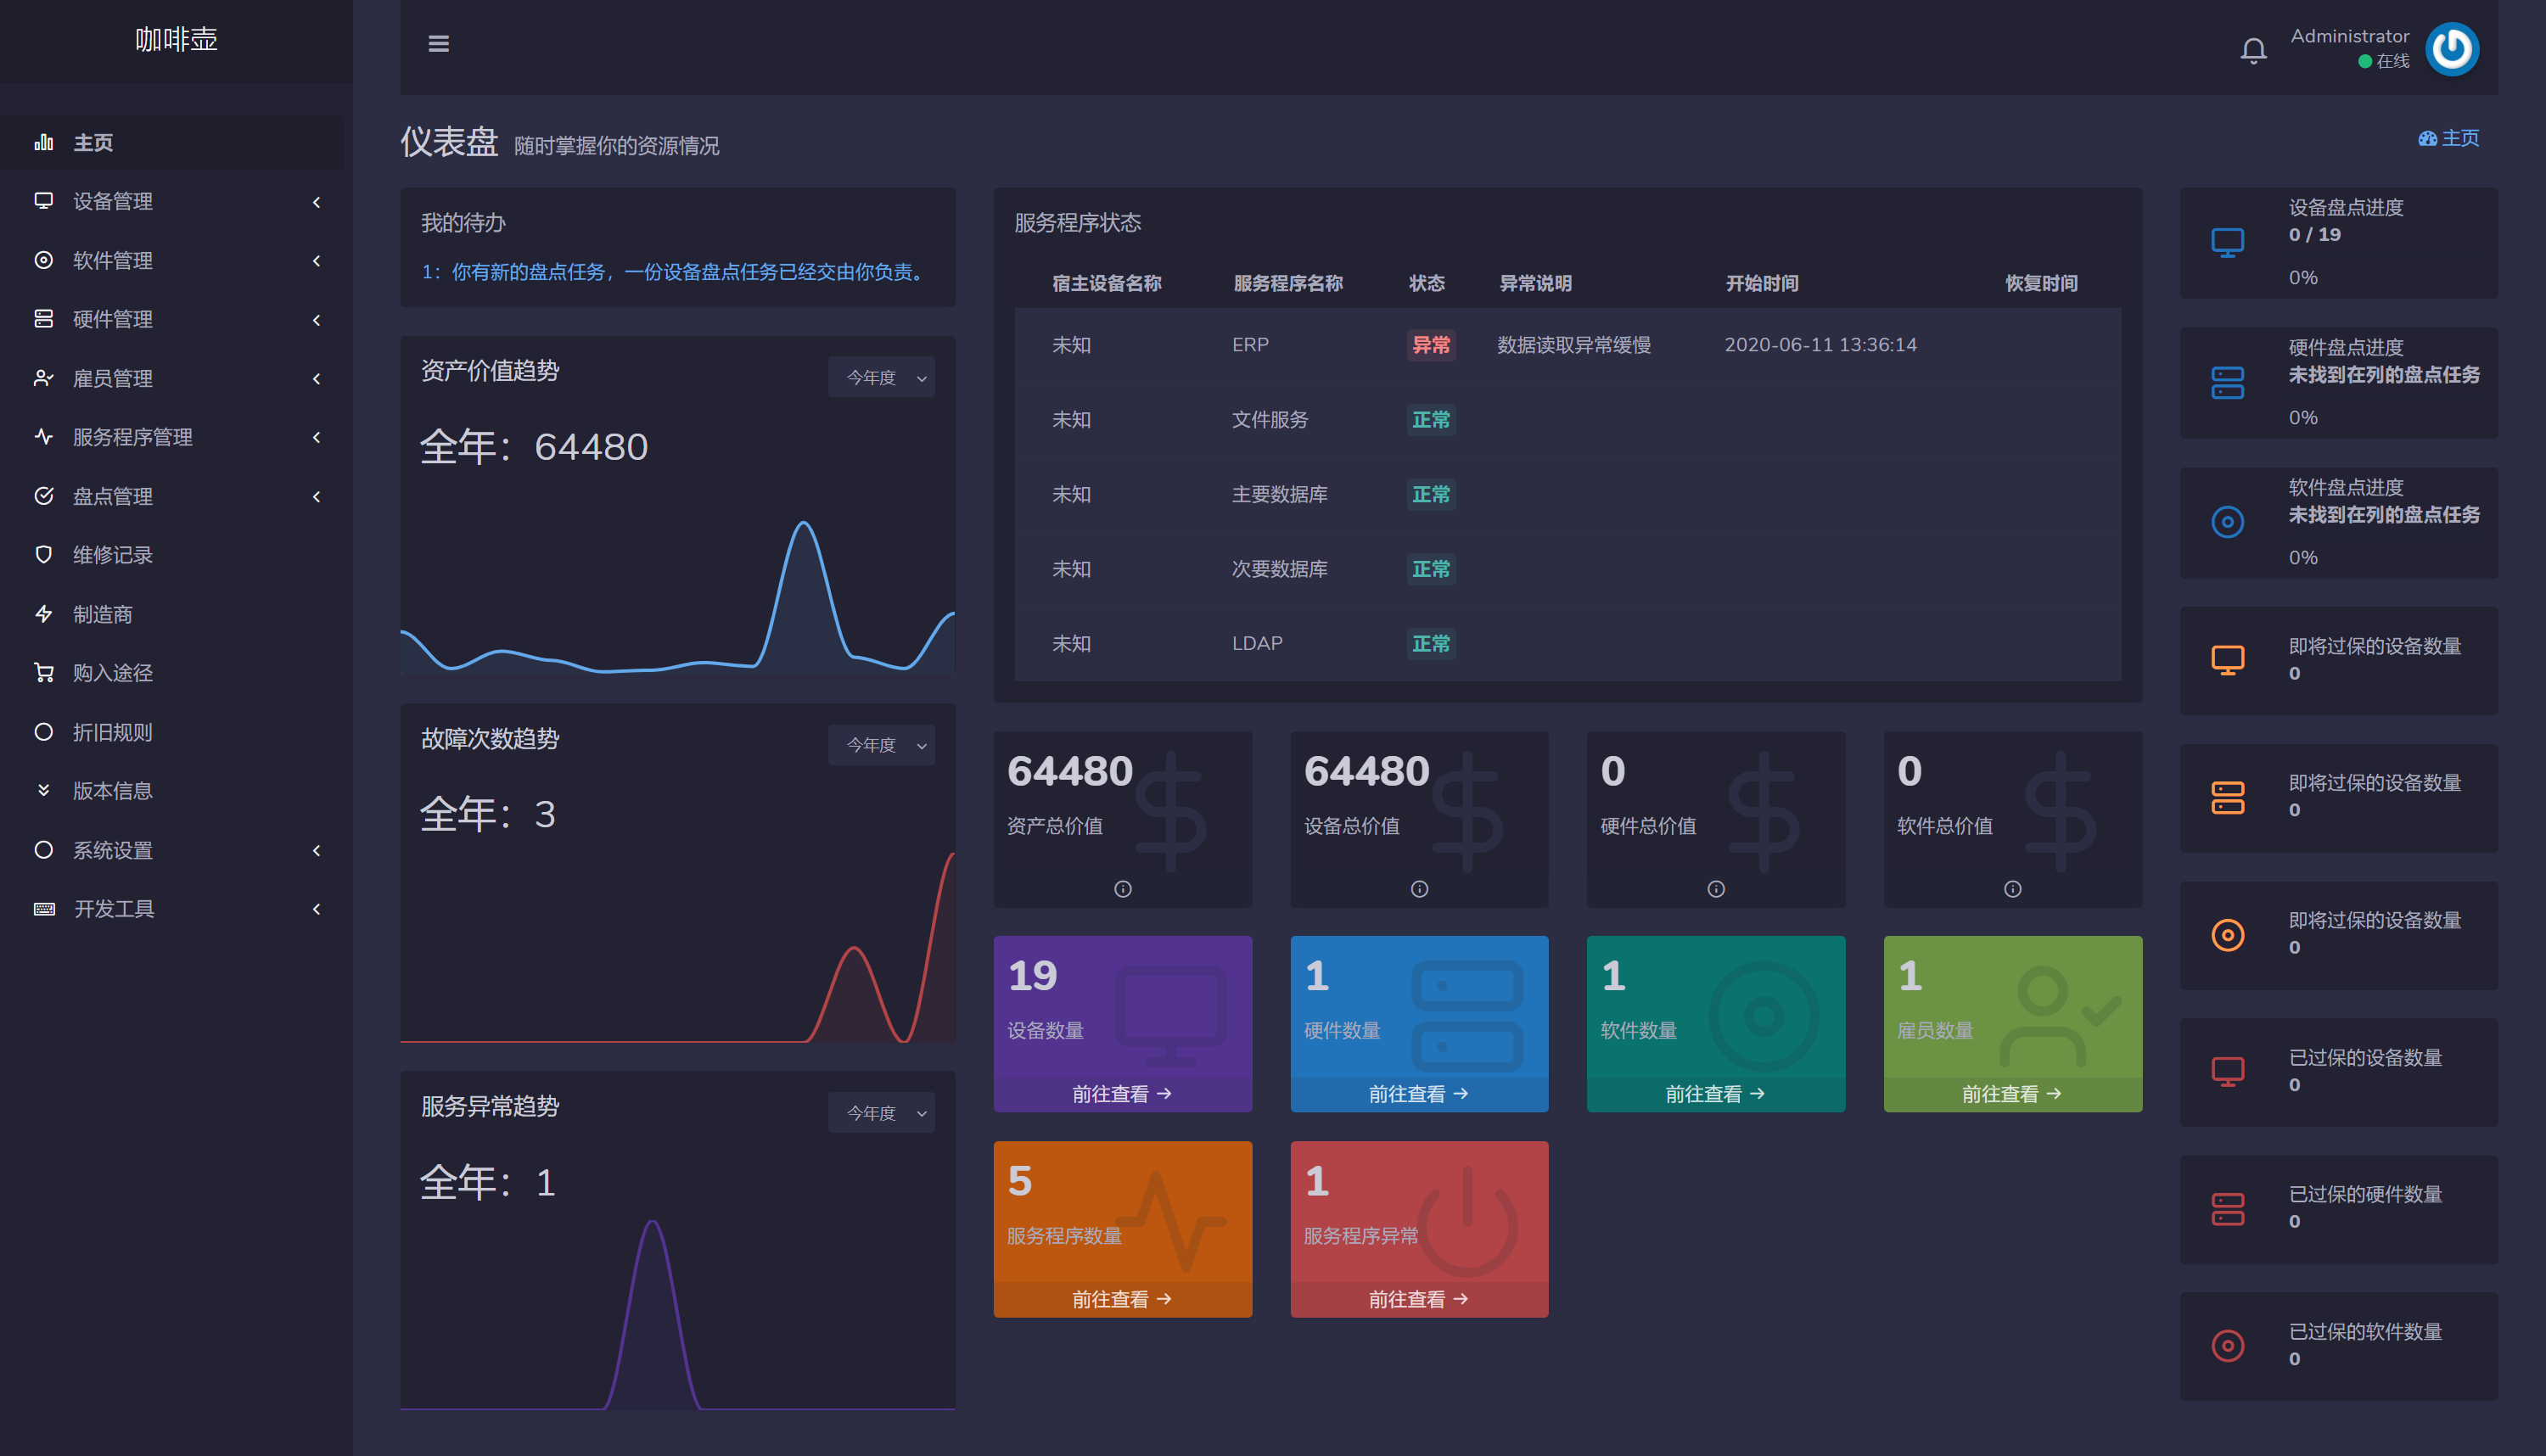Open 今年度 dropdown in 资产价值趋势 panel
Viewport: 2546px width, 1456px height.
coord(881,377)
